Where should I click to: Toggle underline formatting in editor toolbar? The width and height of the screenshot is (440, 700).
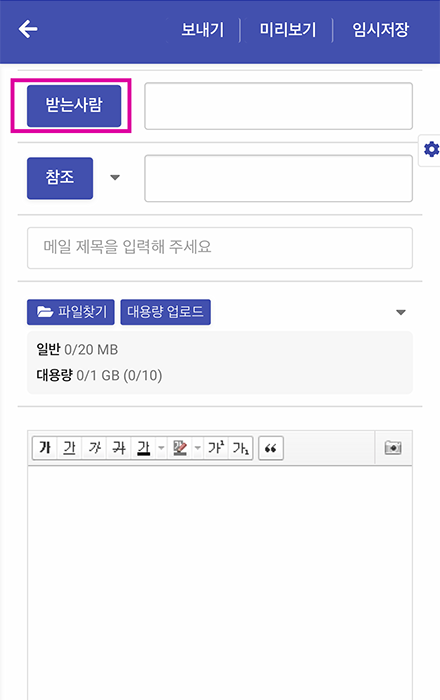(69, 448)
